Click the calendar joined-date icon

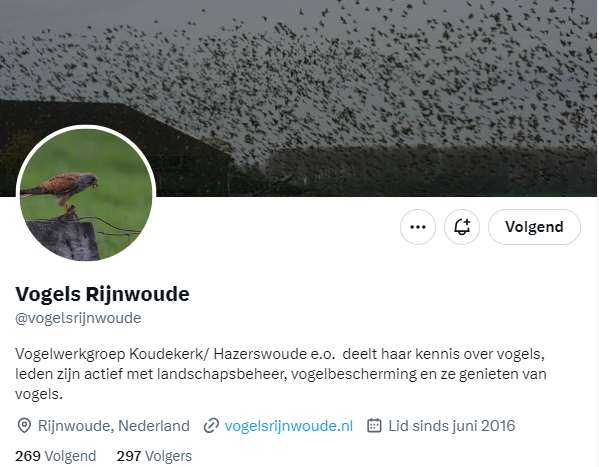point(374,425)
